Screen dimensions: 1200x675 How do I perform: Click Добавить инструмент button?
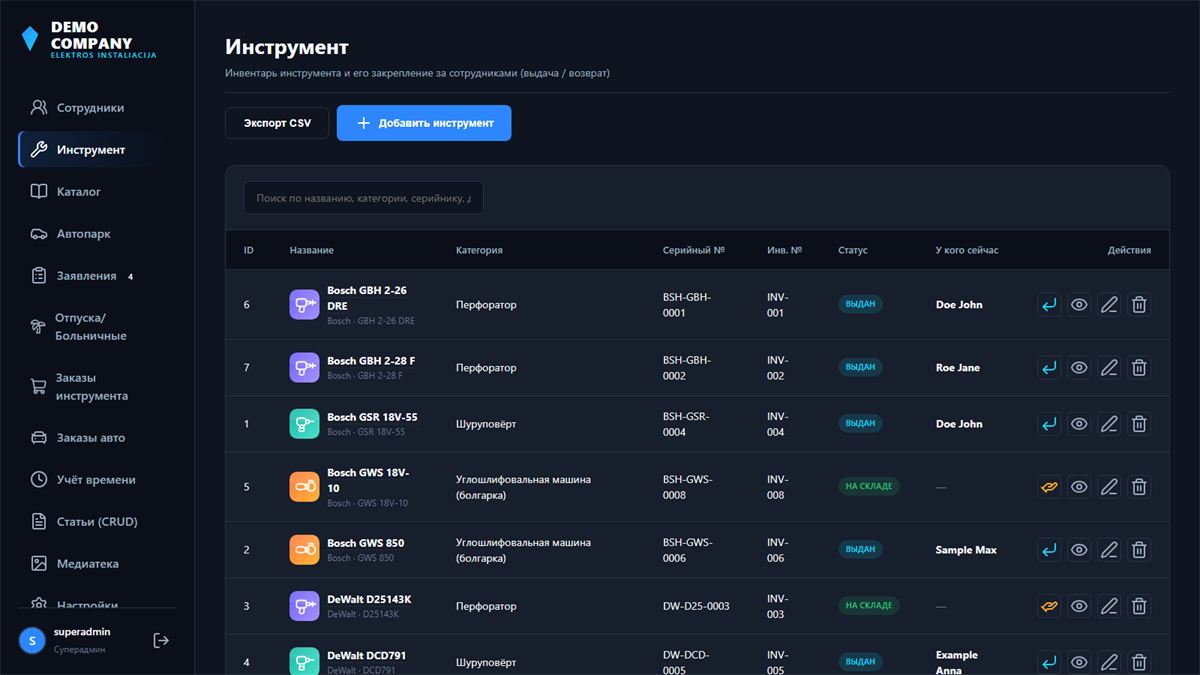tap(424, 123)
